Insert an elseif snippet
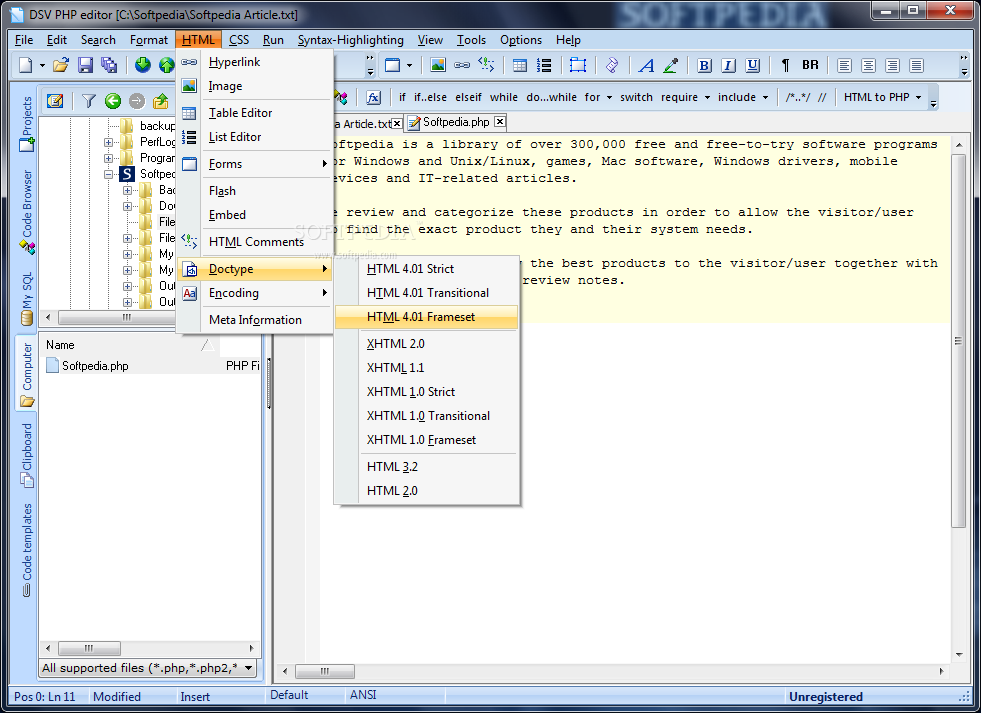 tap(469, 97)
